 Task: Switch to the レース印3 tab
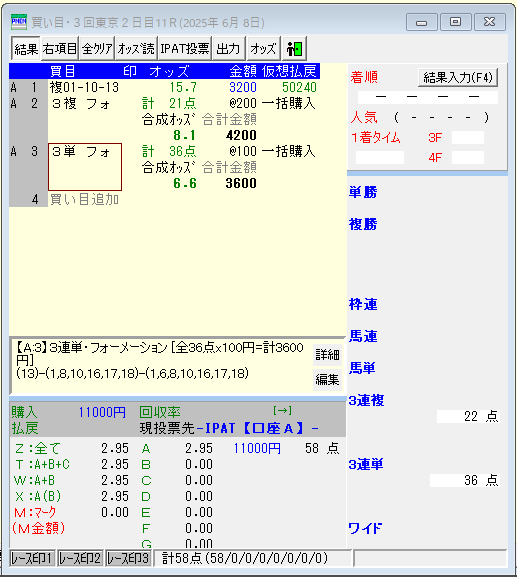[x=128, y=558]
